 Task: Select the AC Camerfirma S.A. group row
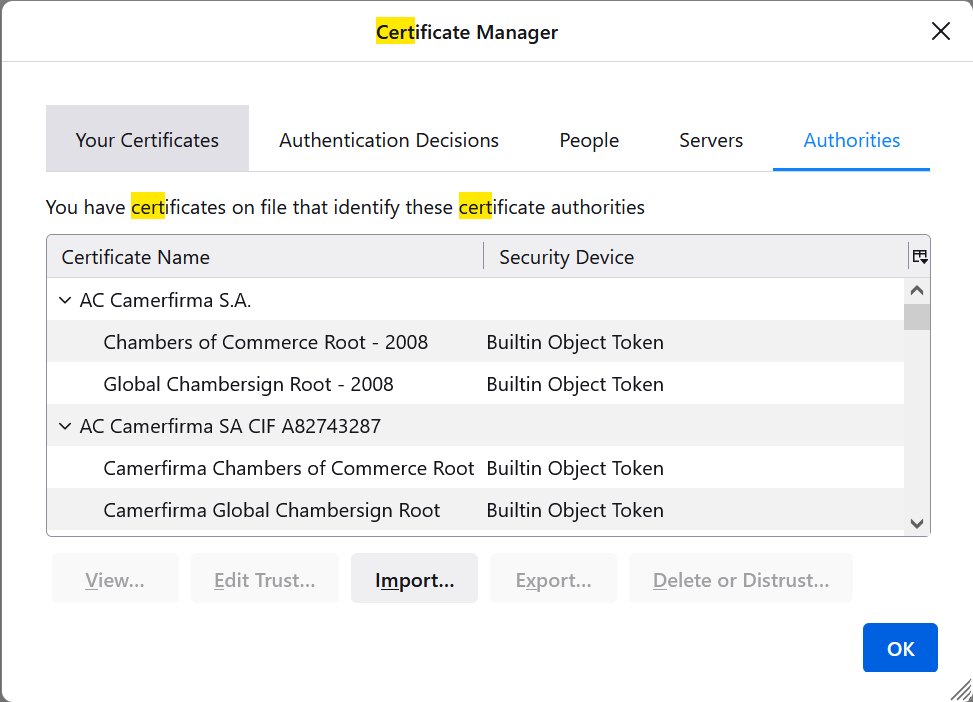coord(475,300)
